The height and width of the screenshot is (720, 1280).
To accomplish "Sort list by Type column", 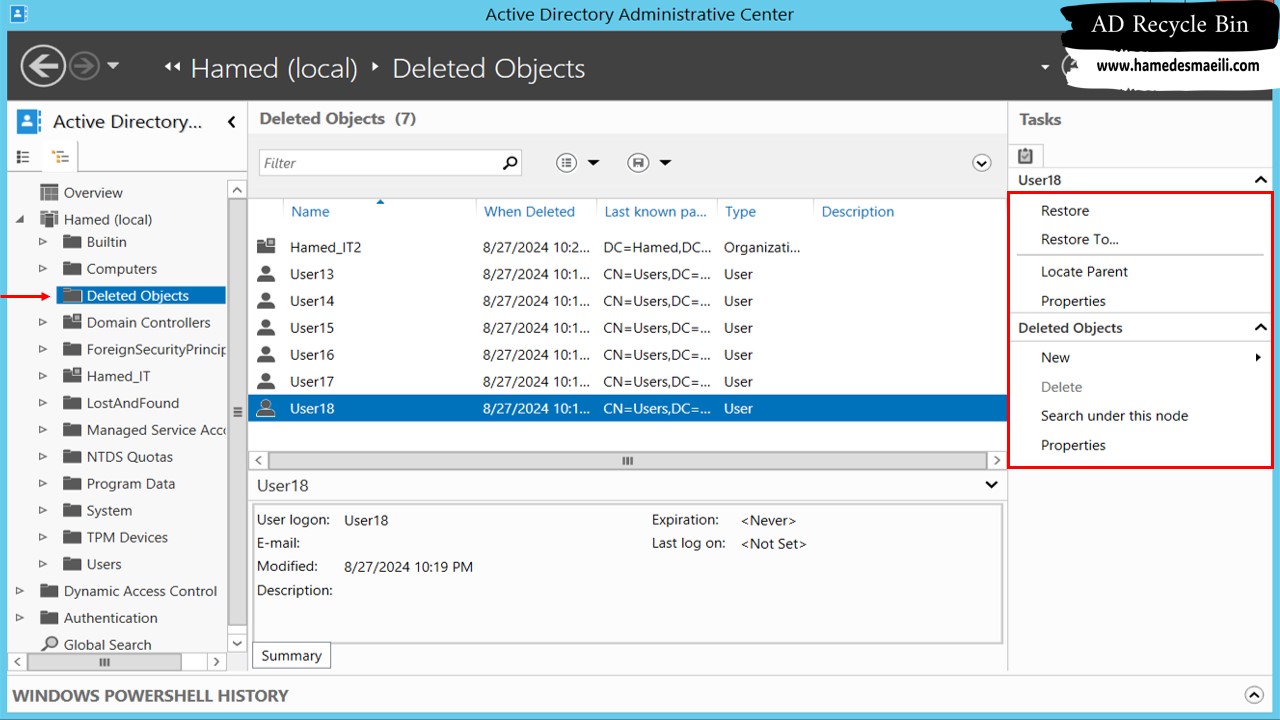I will (x=740, y=212).
